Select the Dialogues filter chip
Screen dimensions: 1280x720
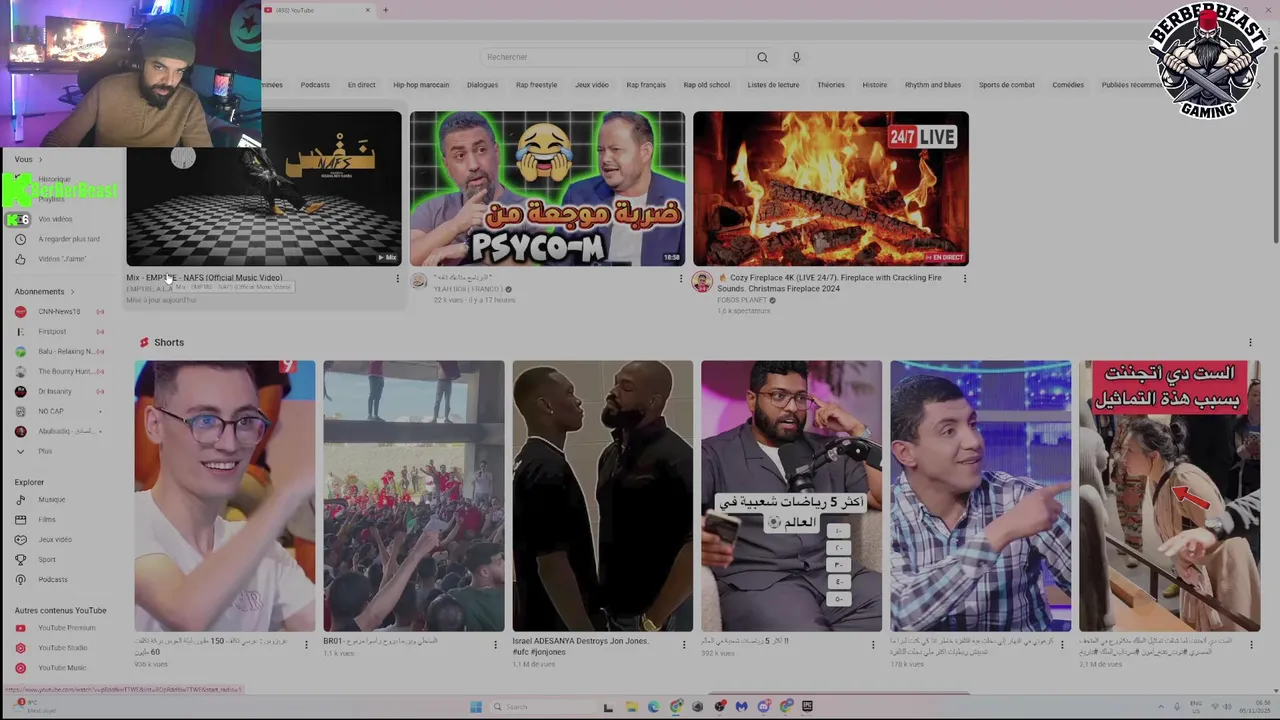click(x=482, y=85)
